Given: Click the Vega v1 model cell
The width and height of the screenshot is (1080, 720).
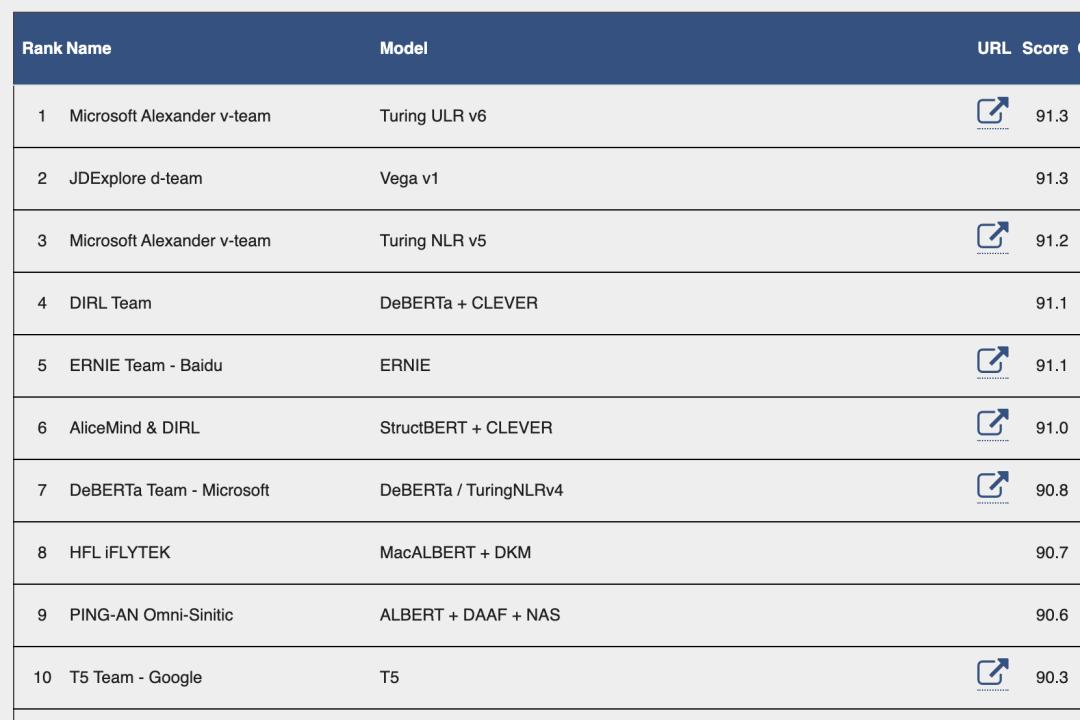Looking at the screenshot, I should pyautogui.click(x=409, y=178).
